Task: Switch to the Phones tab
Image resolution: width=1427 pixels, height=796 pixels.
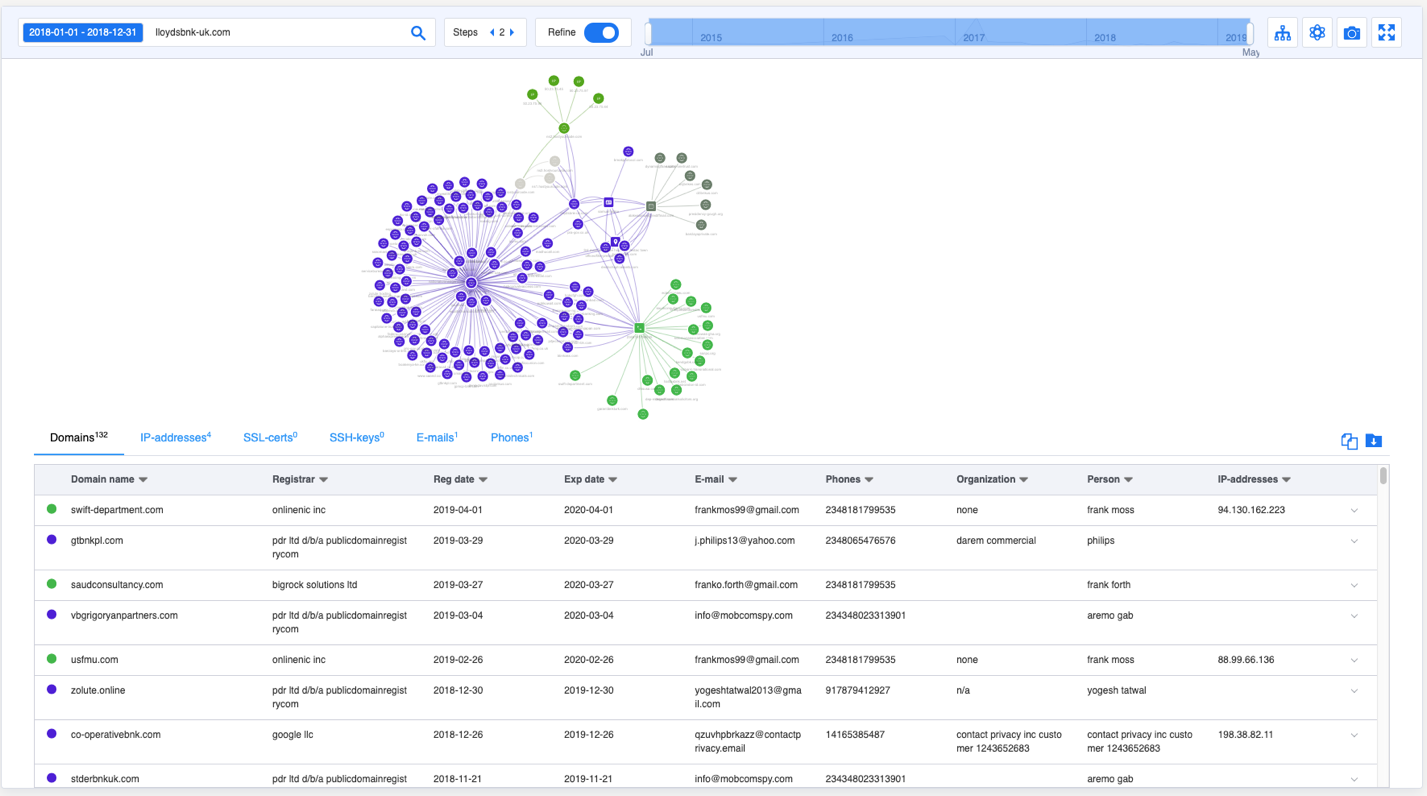Action: 512,438
